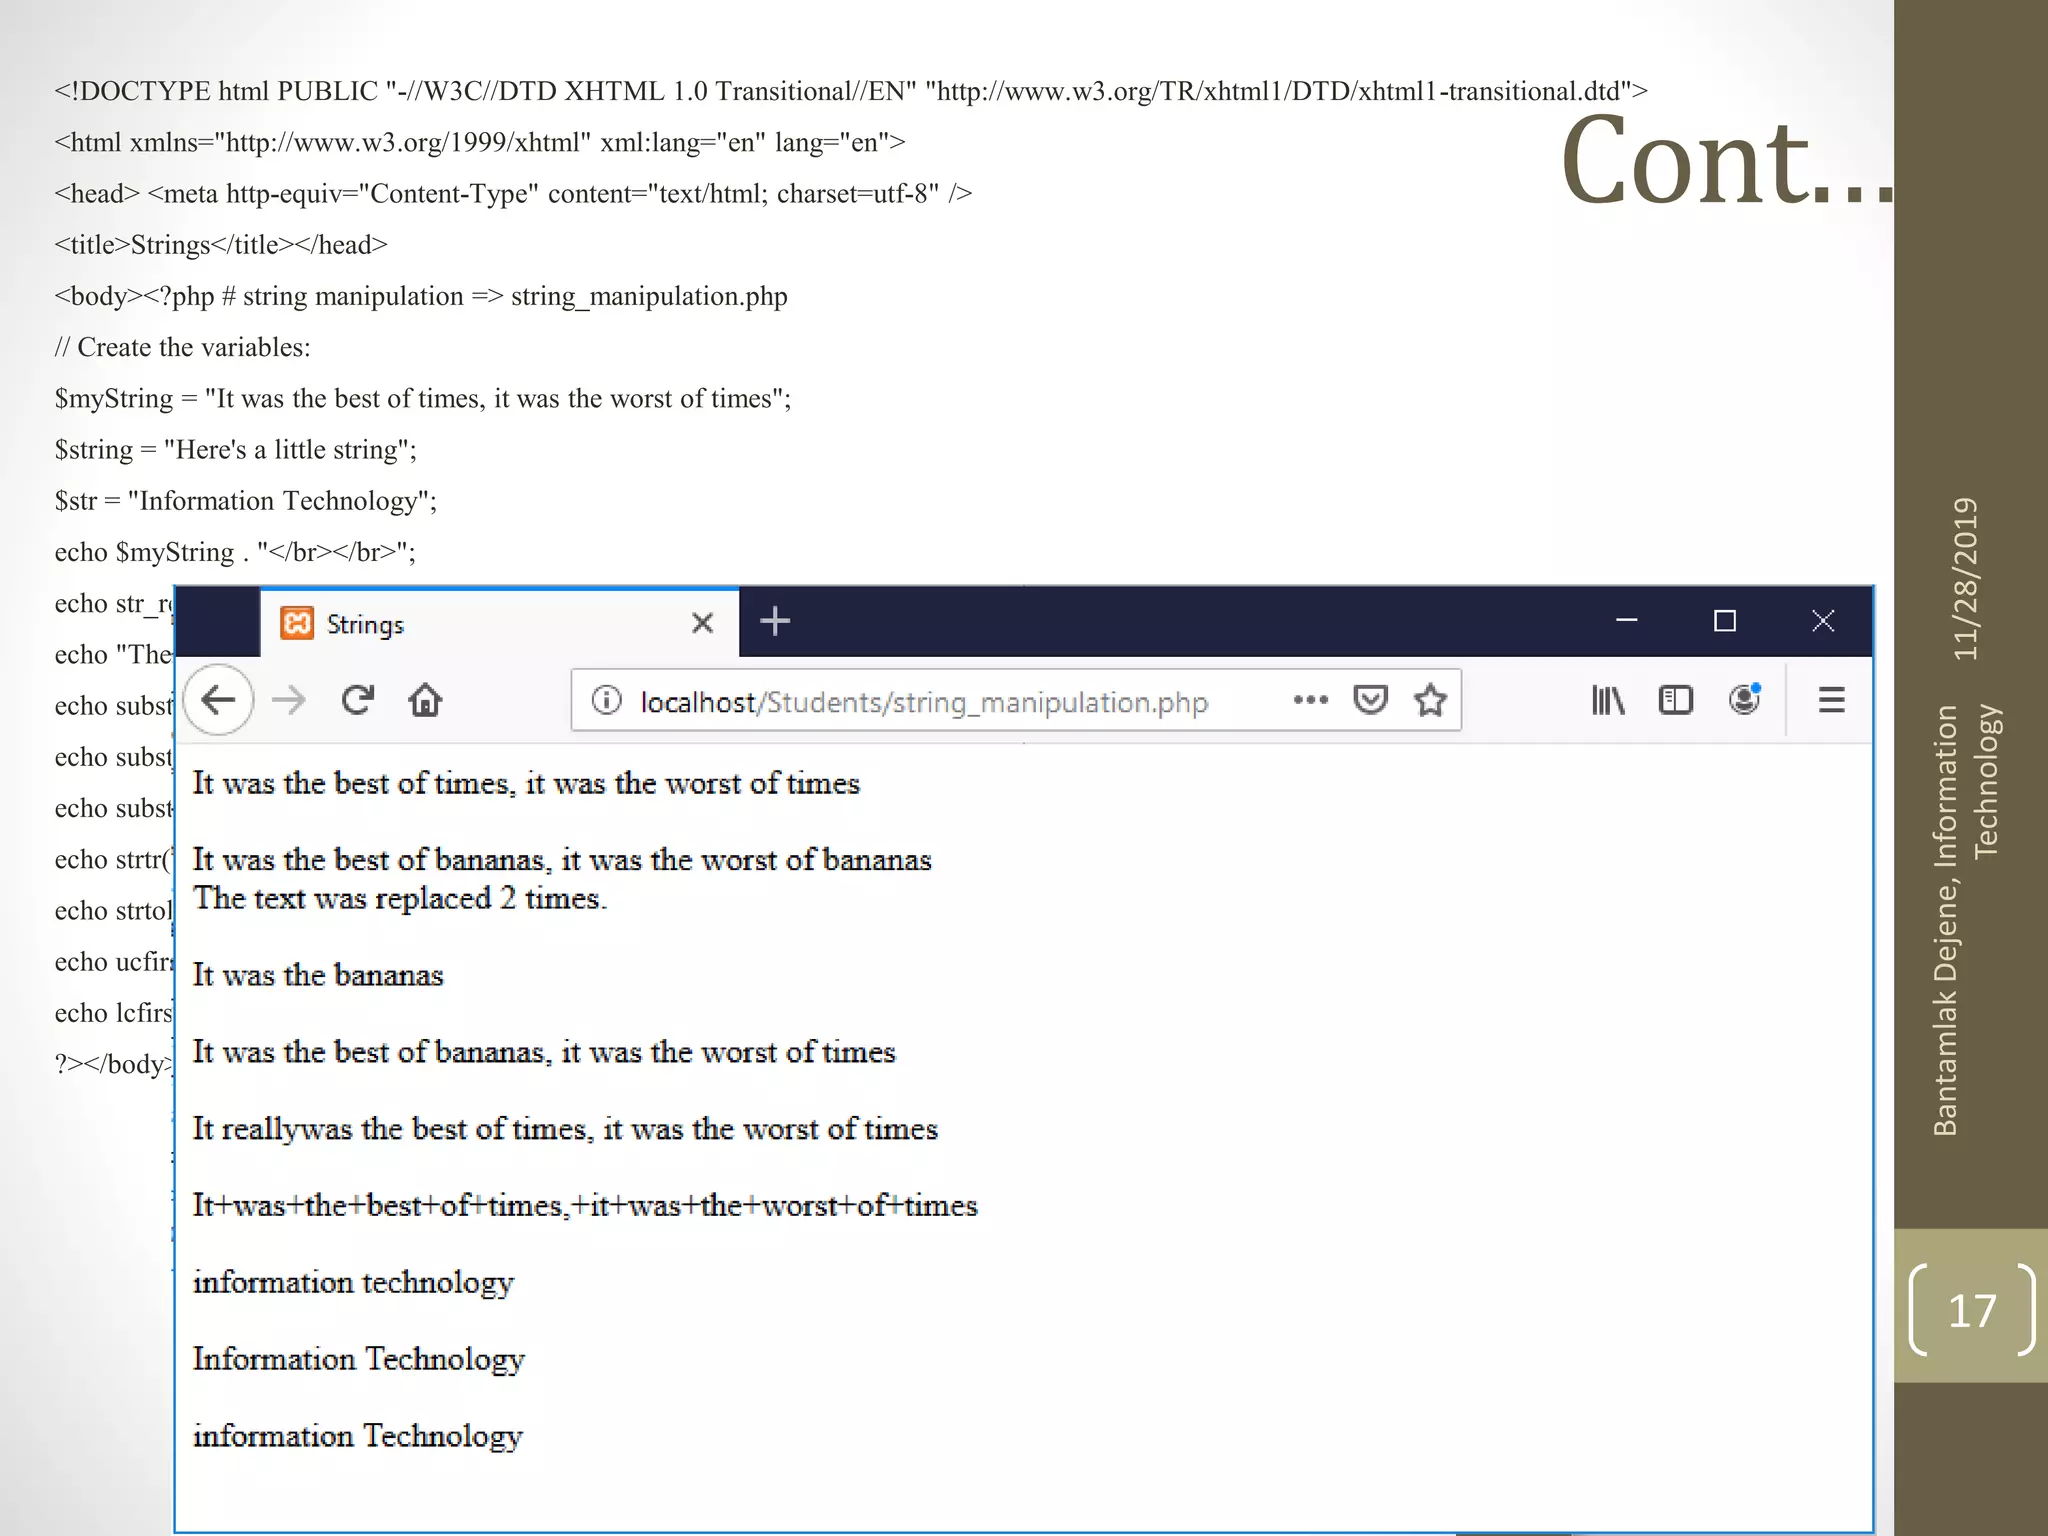The width and height of the screenshot is (2048, 1536).
Task: Bookmark this page with star icon
Action: [x=1430, y=700]
